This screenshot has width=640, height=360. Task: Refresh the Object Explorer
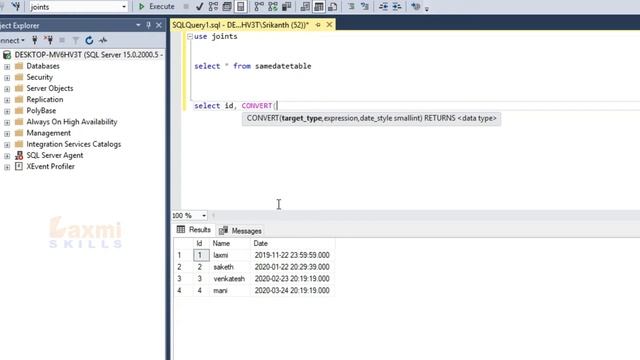point(89,40)
